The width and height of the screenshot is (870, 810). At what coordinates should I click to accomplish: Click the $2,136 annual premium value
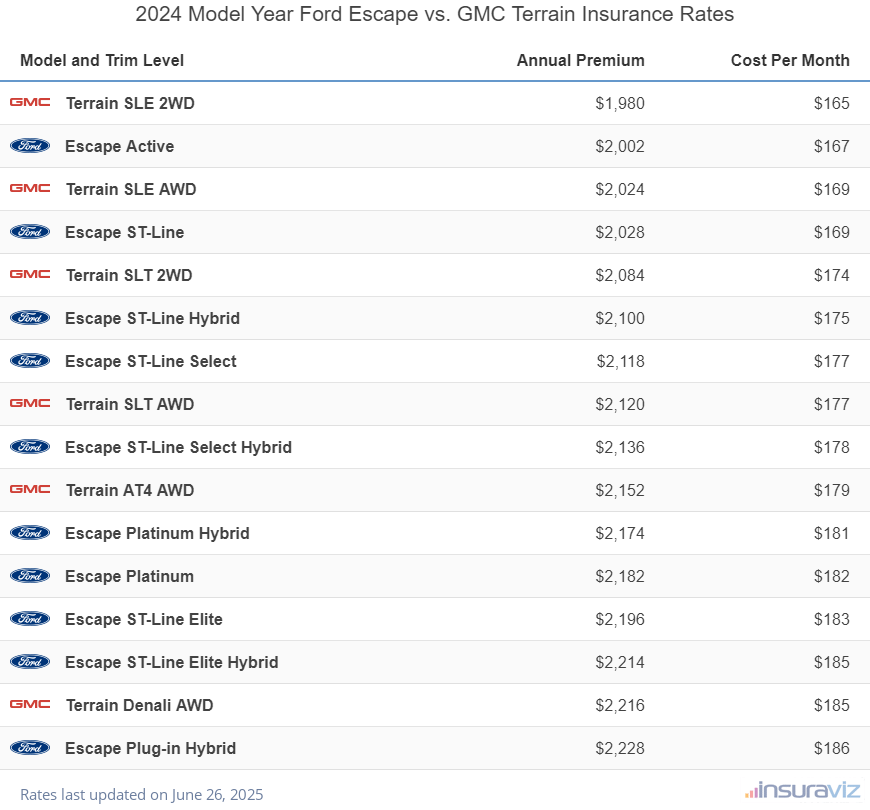pyautogui.click(x=620, y=447)
